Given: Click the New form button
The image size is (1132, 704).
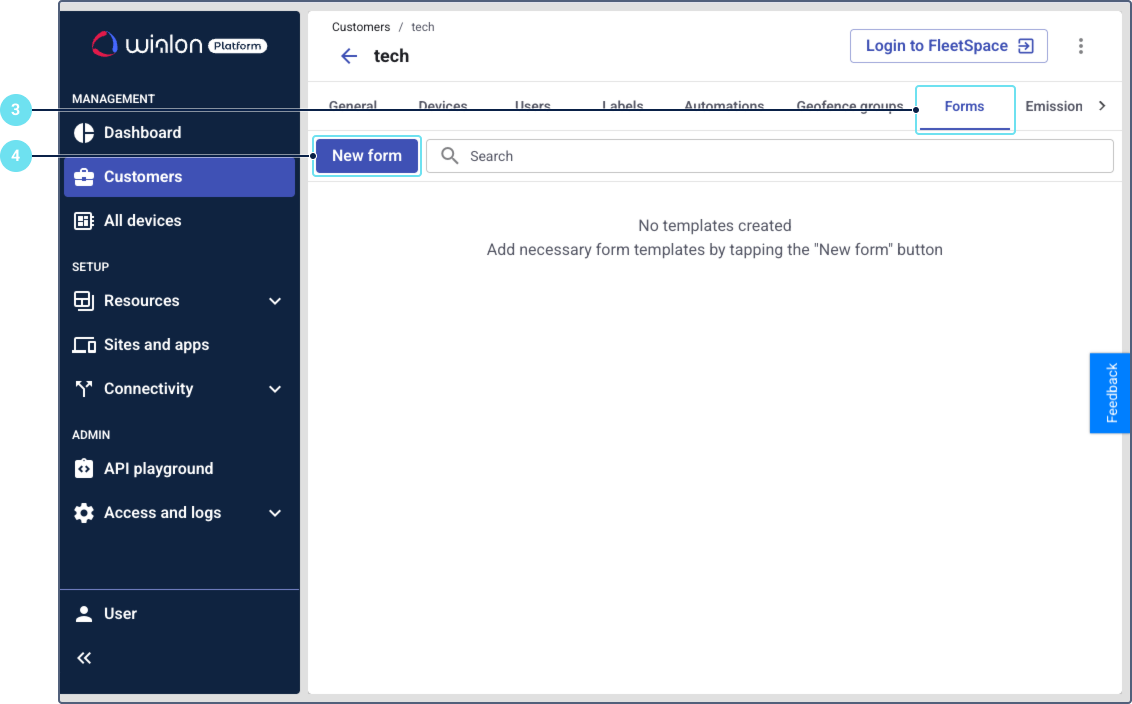Looking at the screenshot, I should click(367, 156).
